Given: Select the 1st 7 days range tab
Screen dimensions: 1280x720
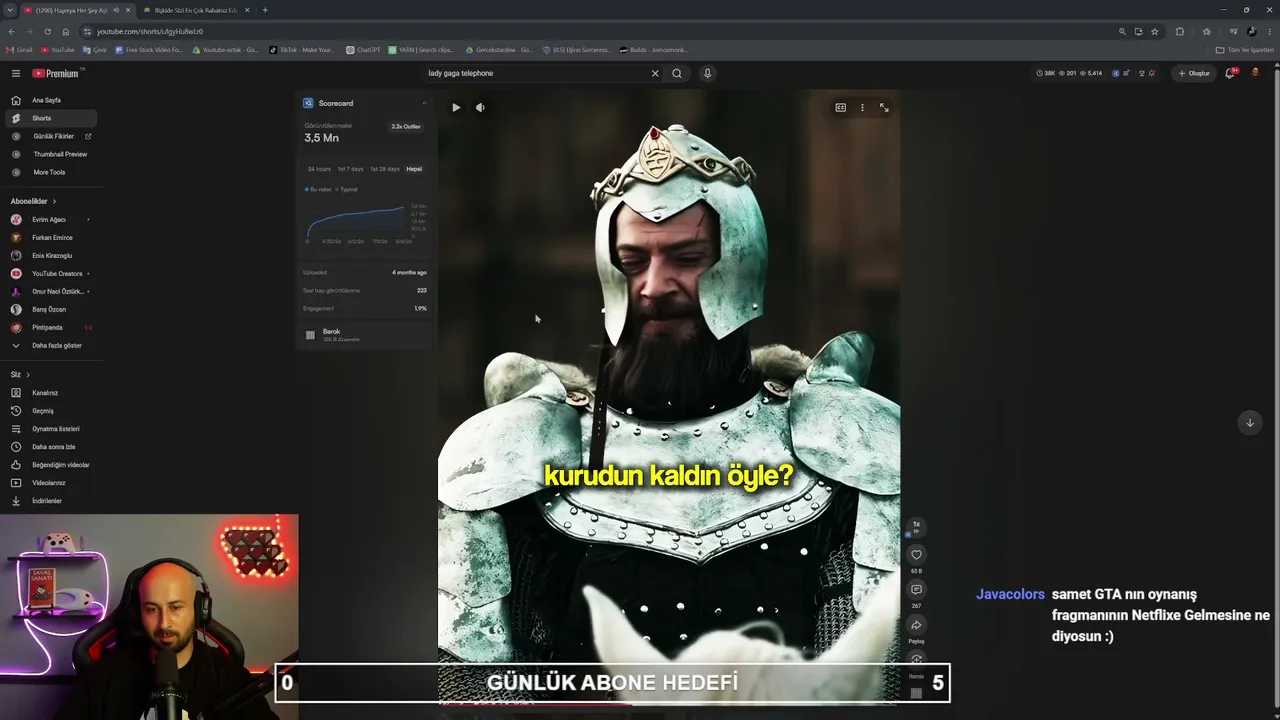Looking at the screenshot, I should click(351, 169).
